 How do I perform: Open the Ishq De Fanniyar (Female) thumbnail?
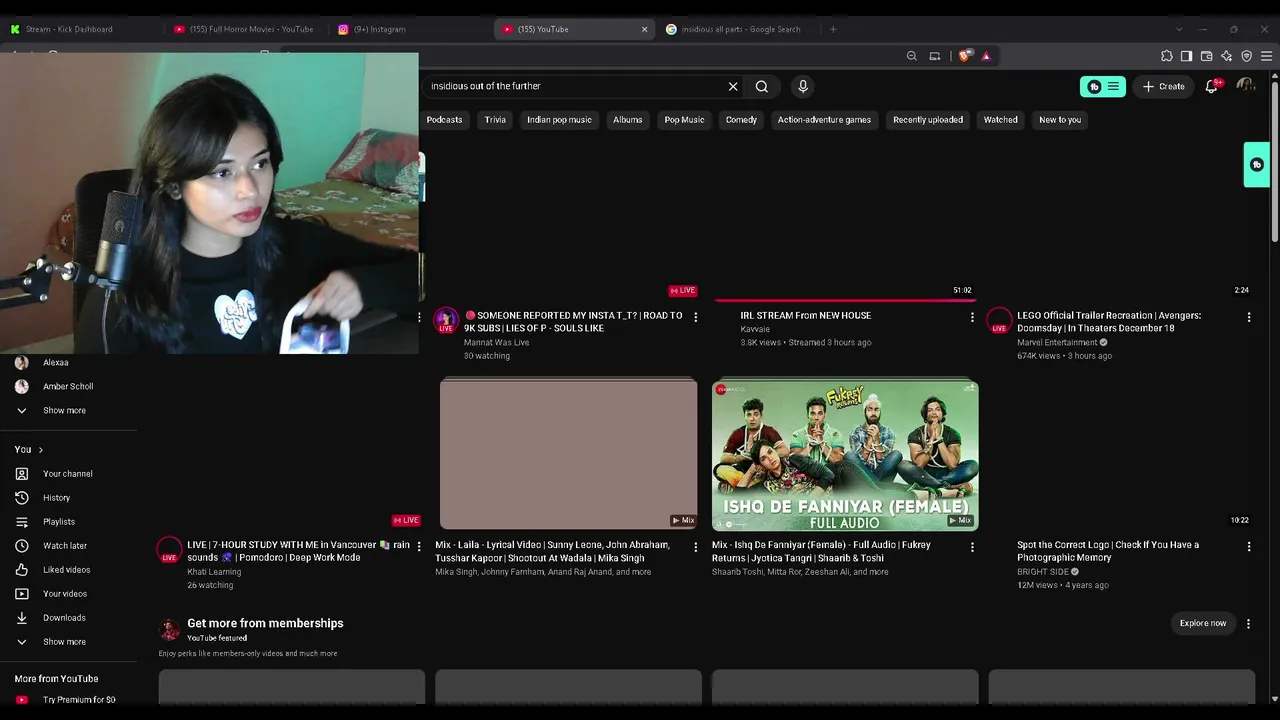point(845,455)
